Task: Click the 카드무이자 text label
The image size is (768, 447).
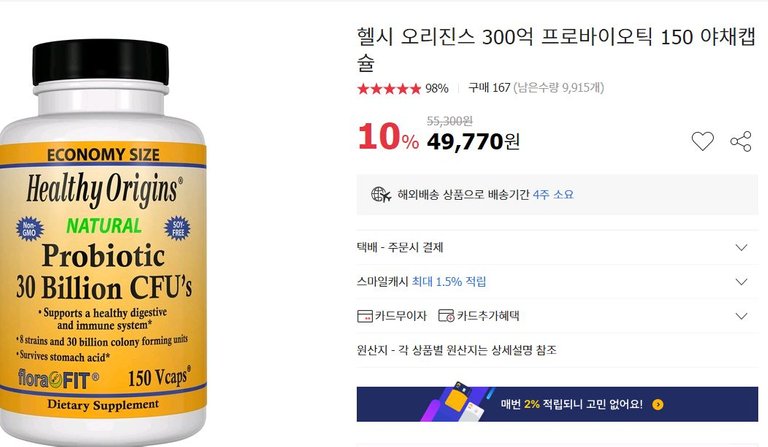Action: click(401, 316)
